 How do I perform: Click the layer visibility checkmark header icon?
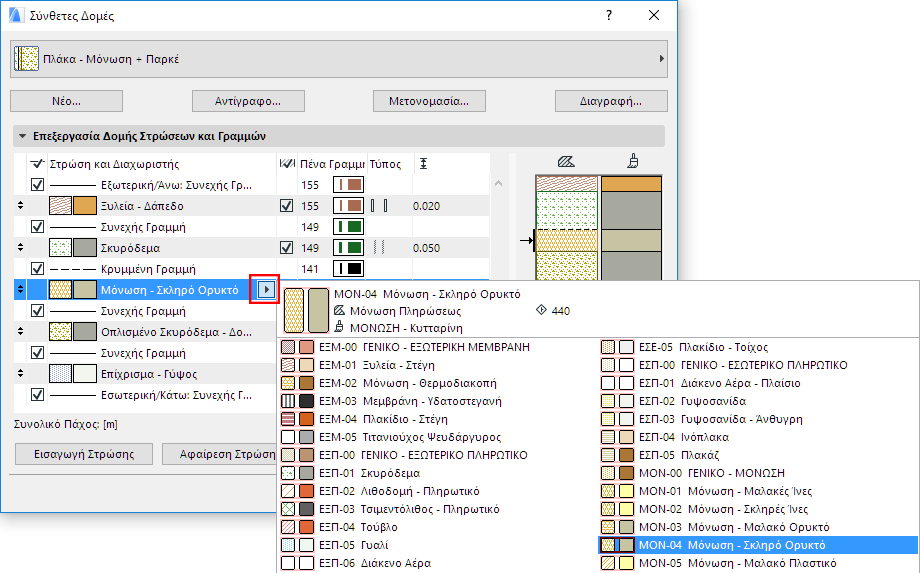click(38, 164)
